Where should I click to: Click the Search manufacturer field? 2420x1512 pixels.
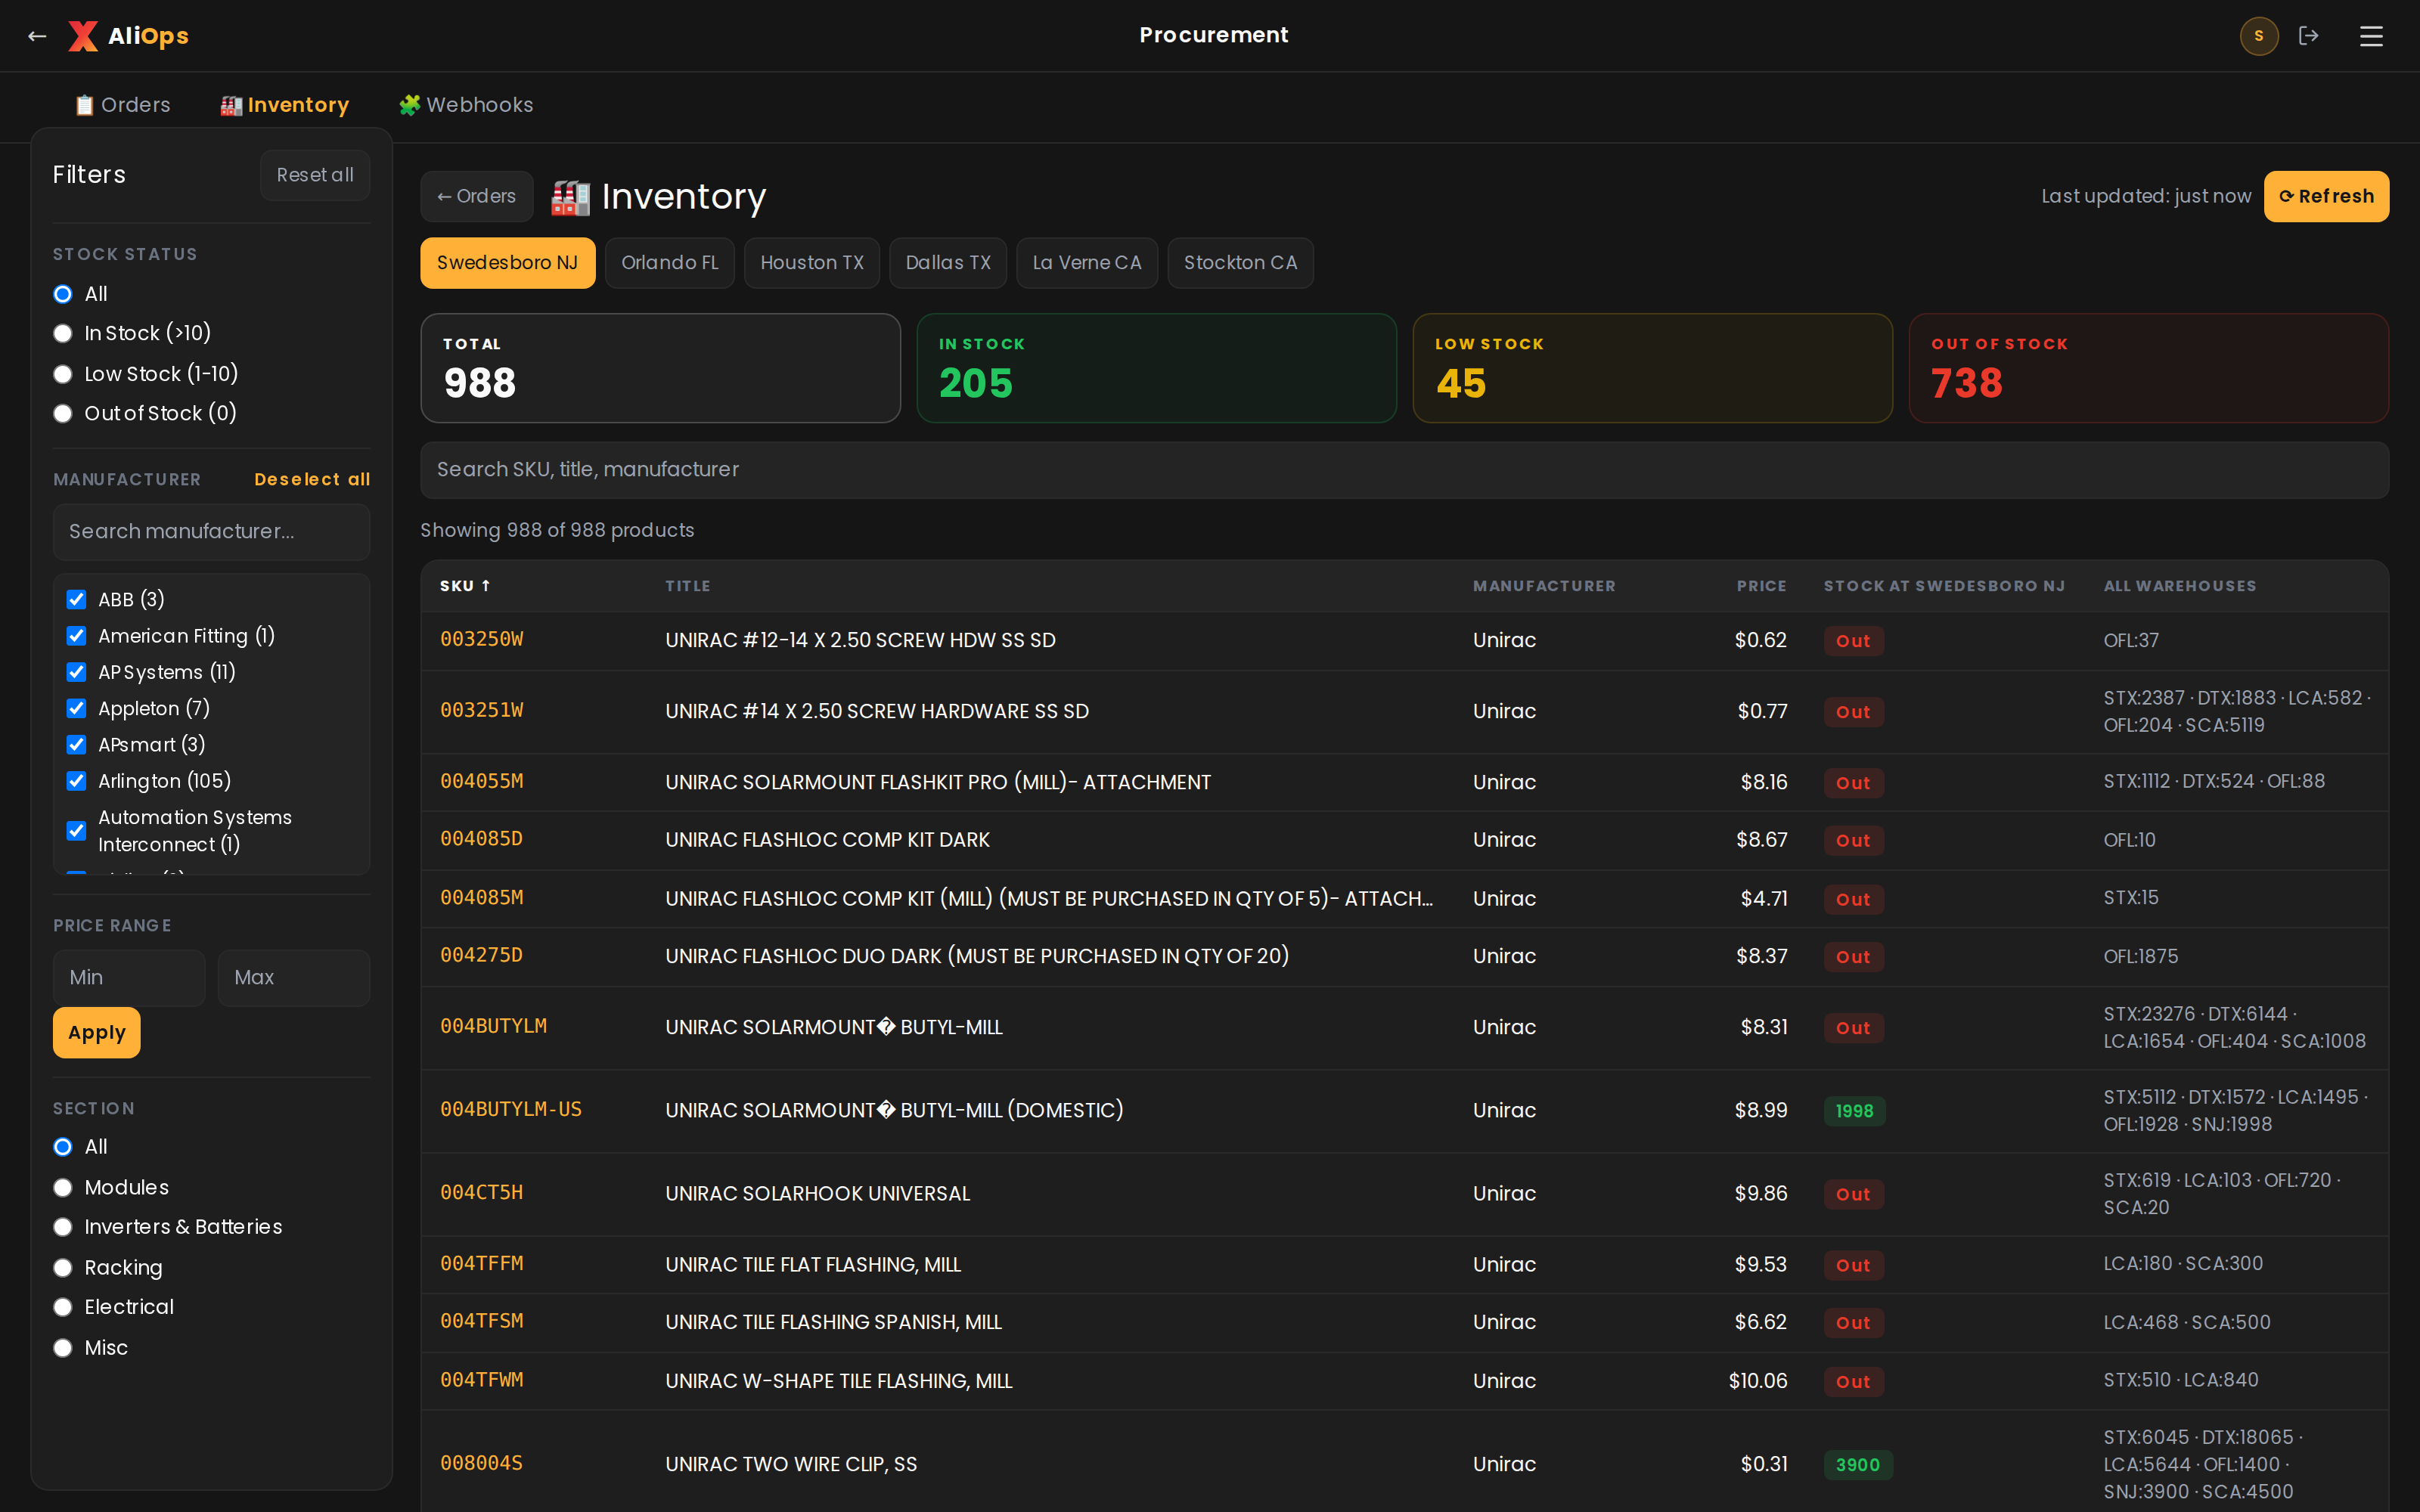211,531
